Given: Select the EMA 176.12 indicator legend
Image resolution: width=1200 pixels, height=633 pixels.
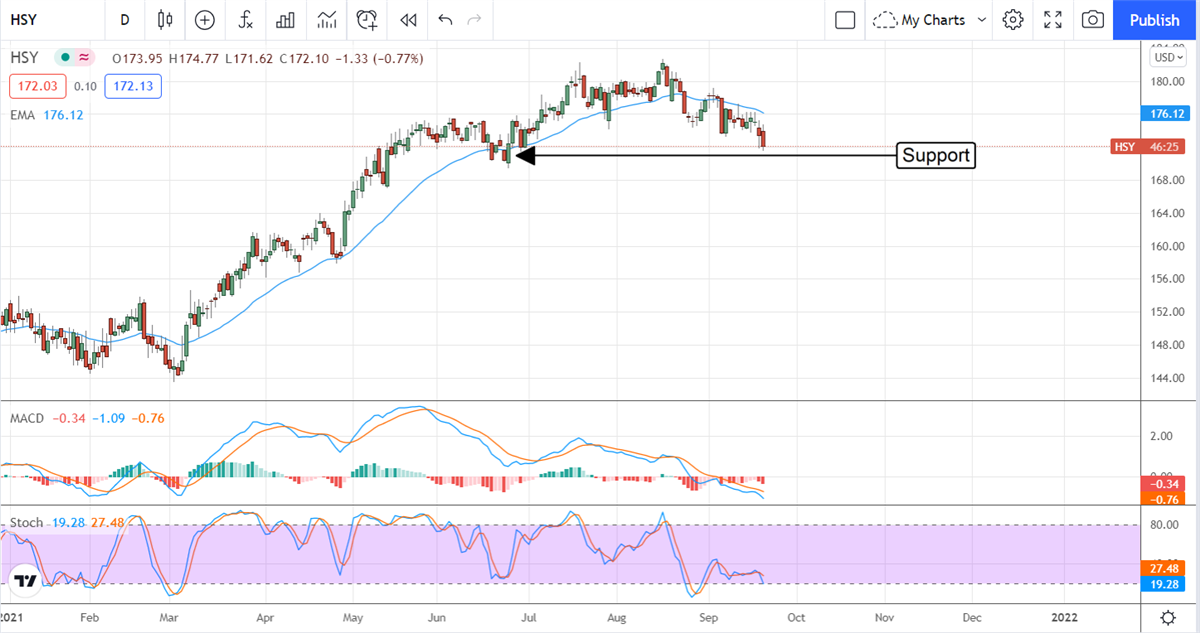Looking at the screenshot, I should 46,115.
